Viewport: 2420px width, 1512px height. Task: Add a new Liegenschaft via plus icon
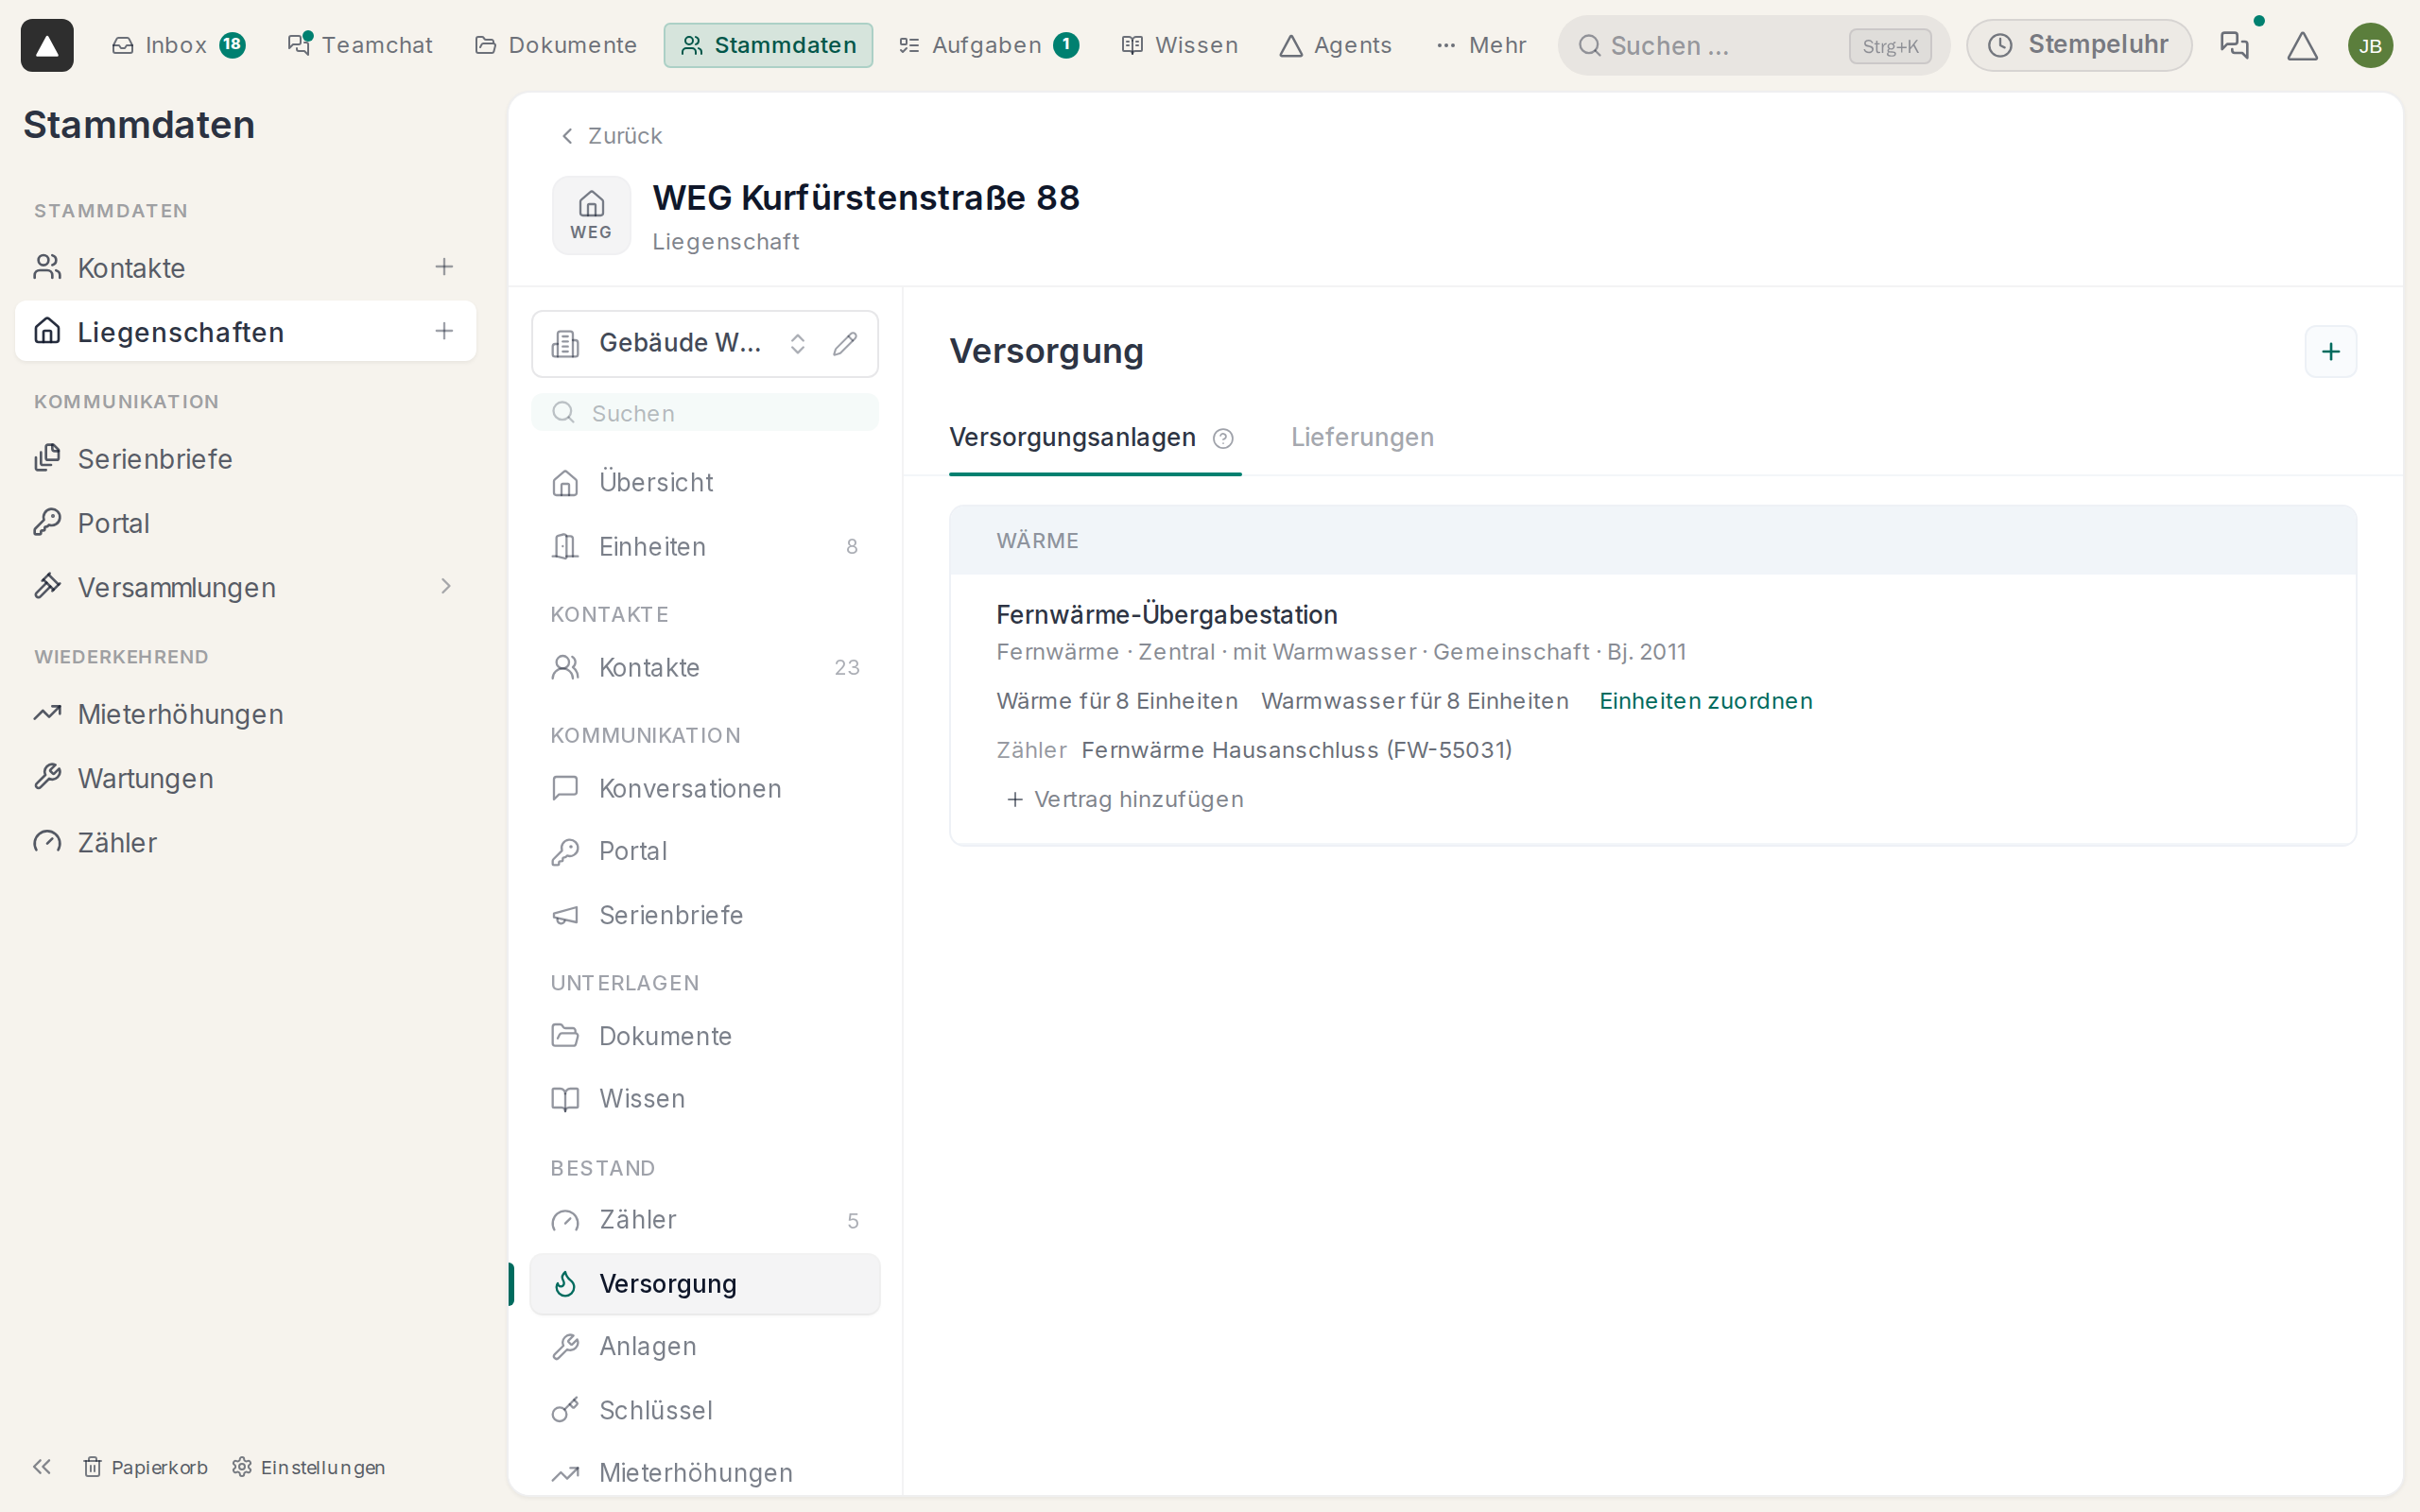[x=444, y=331]
